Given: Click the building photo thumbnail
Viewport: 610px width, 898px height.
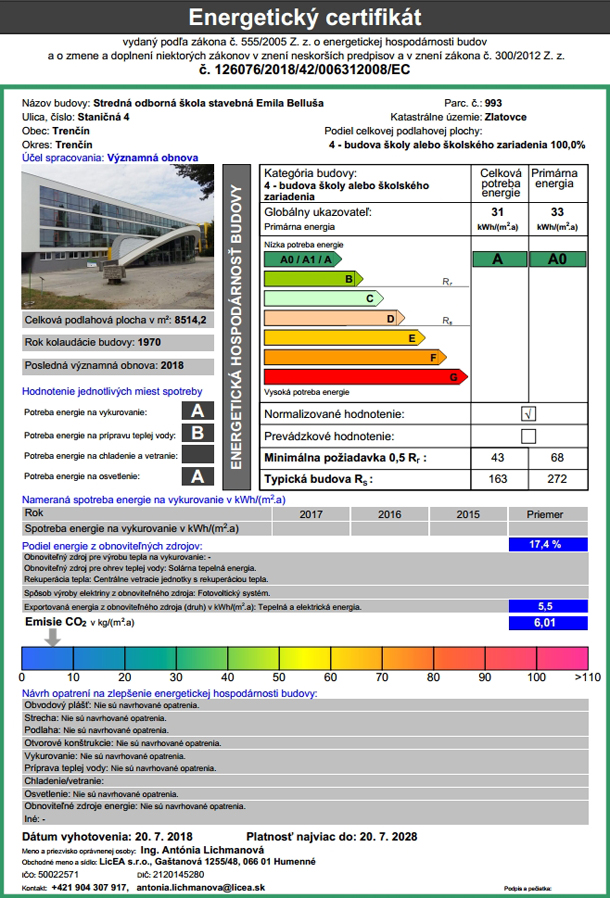Looking at the screenshot, I should (117, 237).
